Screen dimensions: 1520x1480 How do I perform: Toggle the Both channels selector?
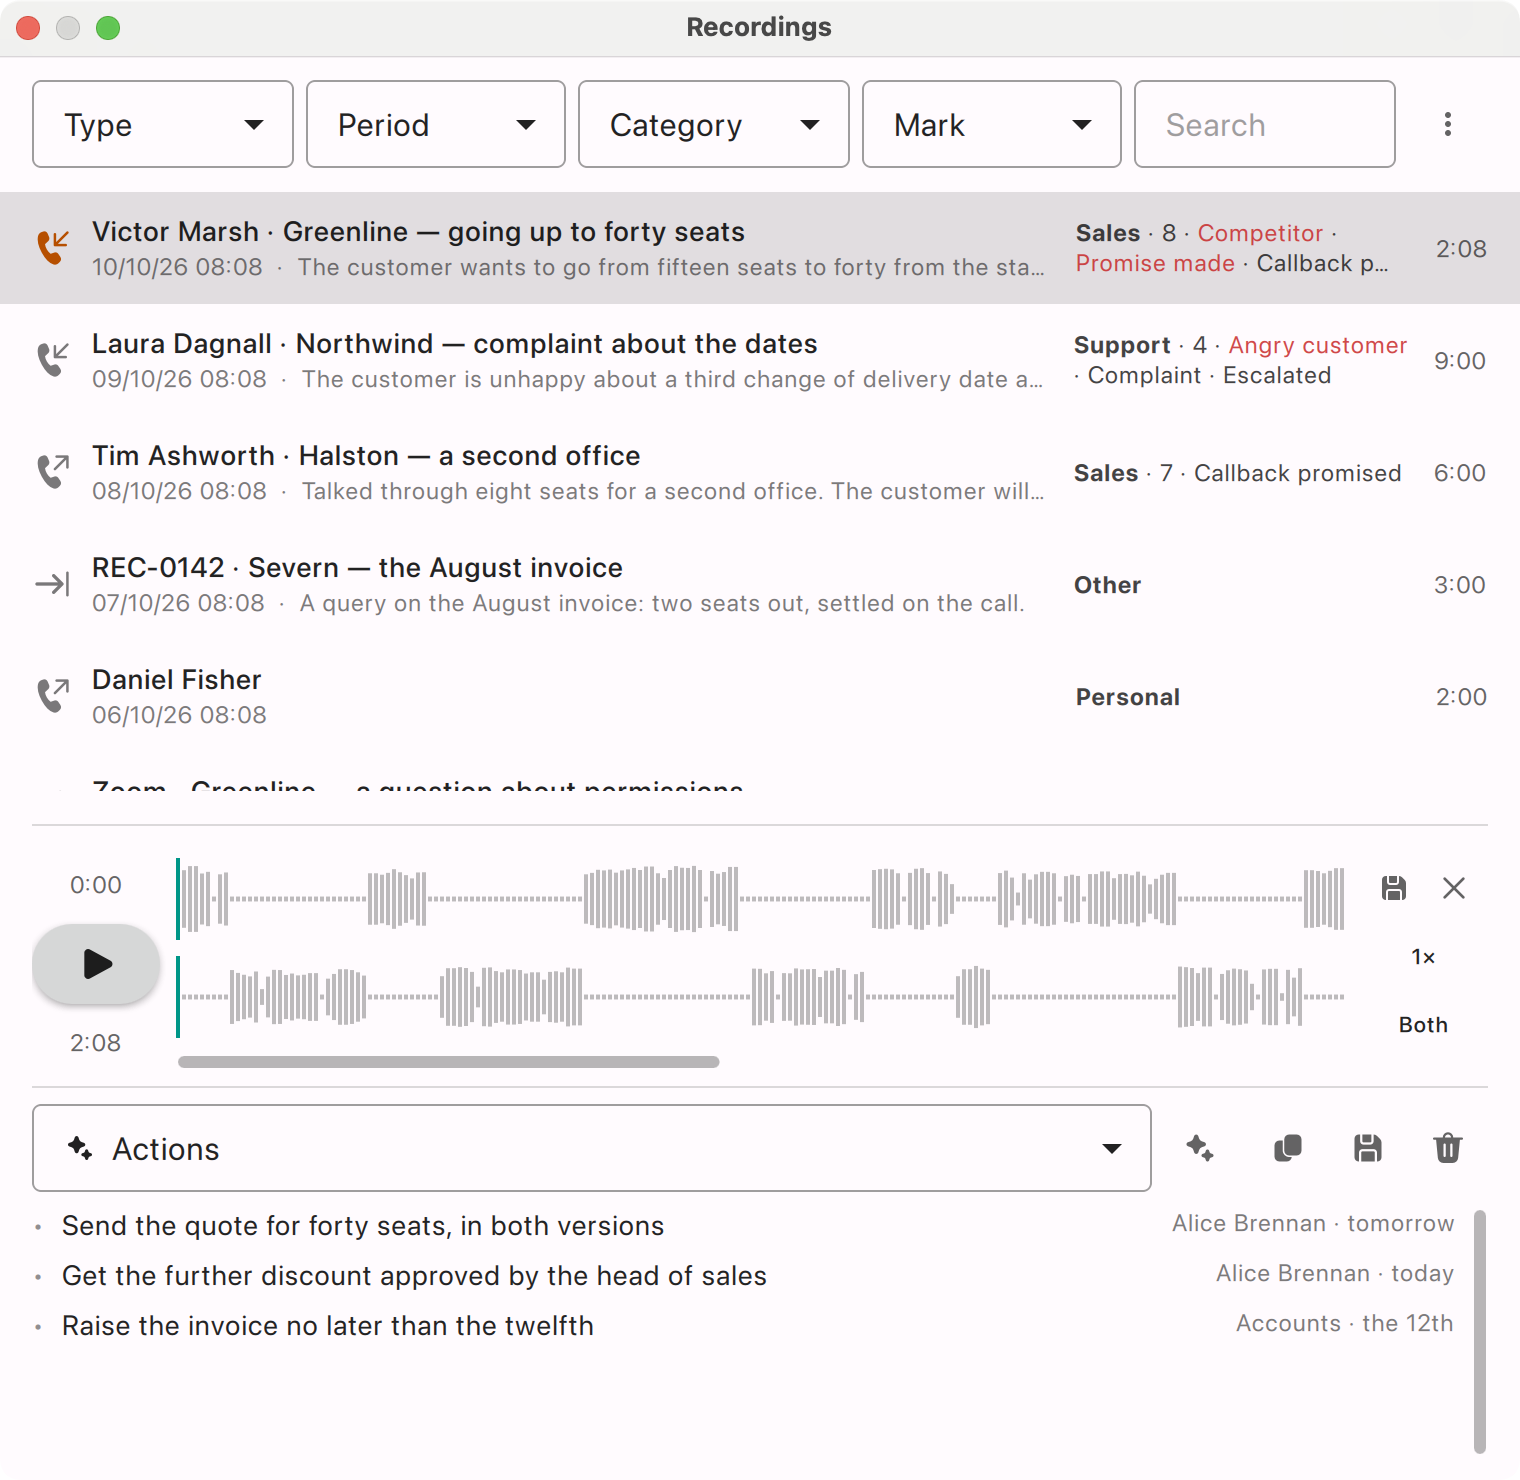pos(1423,1025)
